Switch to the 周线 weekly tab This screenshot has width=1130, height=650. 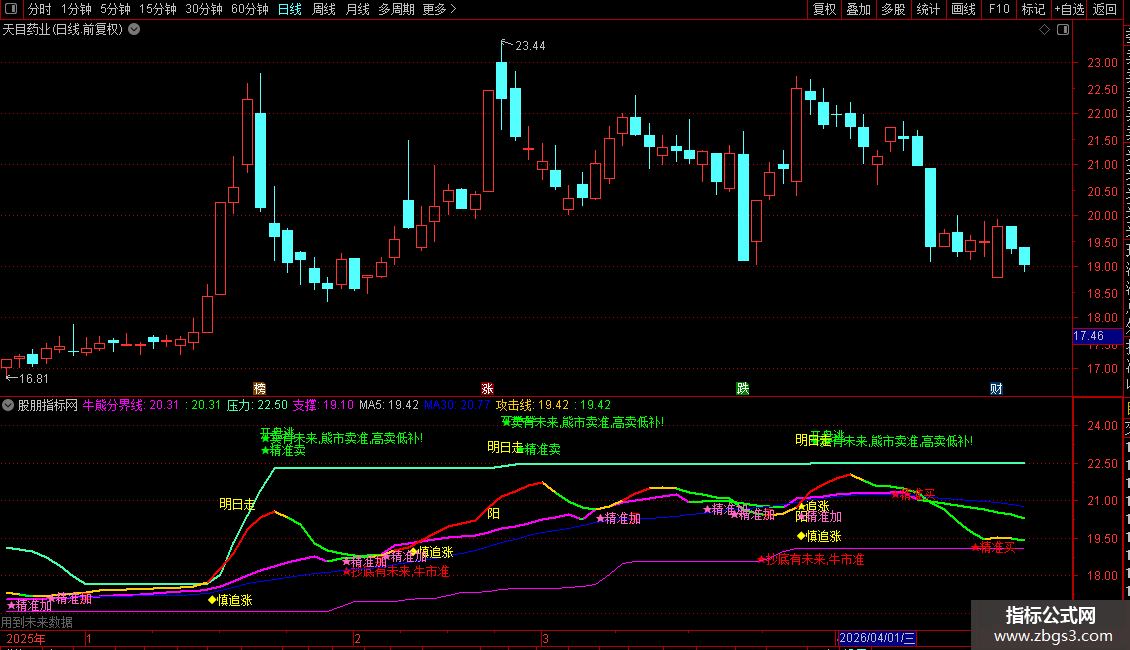pos(324,9)
